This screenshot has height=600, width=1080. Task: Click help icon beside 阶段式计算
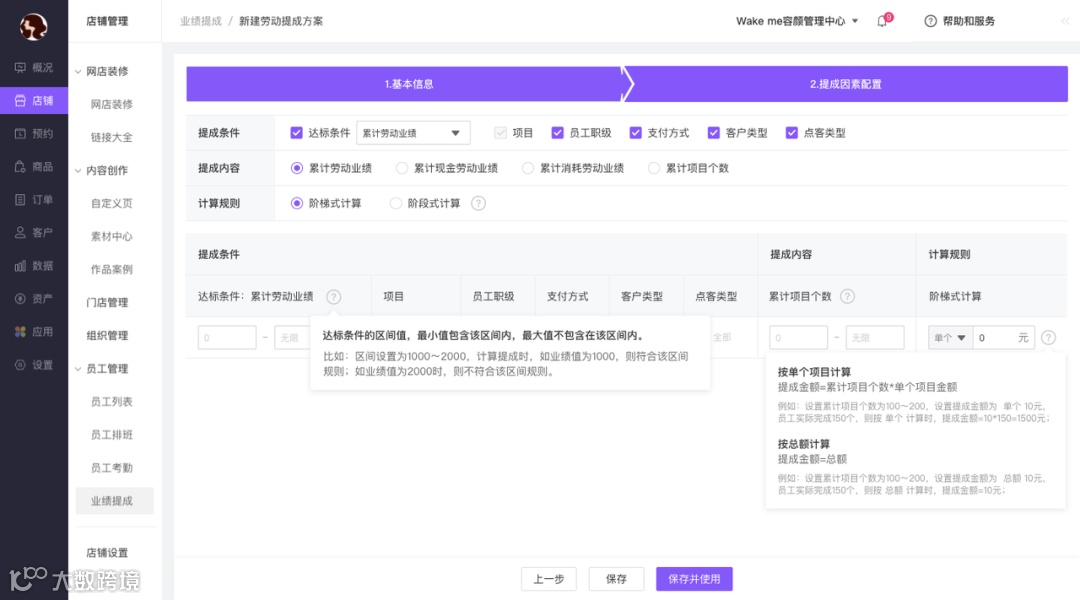pos(478,203)
